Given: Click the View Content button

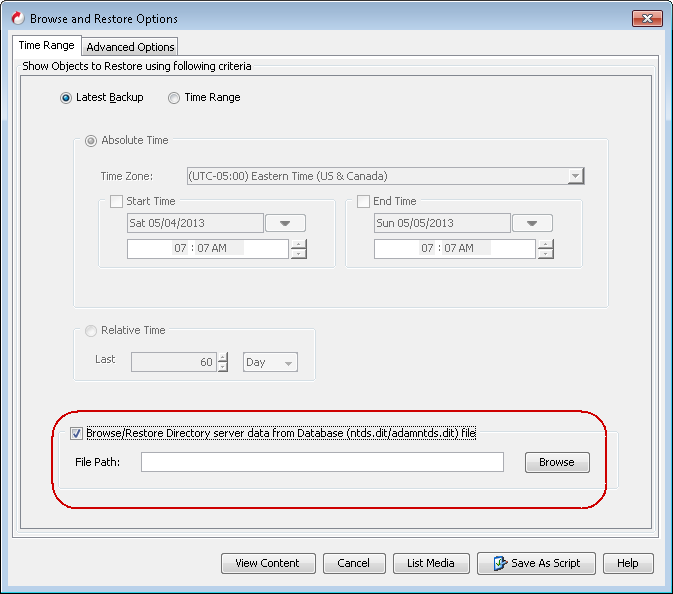Looking at the screenshot, I should [267, 563].
